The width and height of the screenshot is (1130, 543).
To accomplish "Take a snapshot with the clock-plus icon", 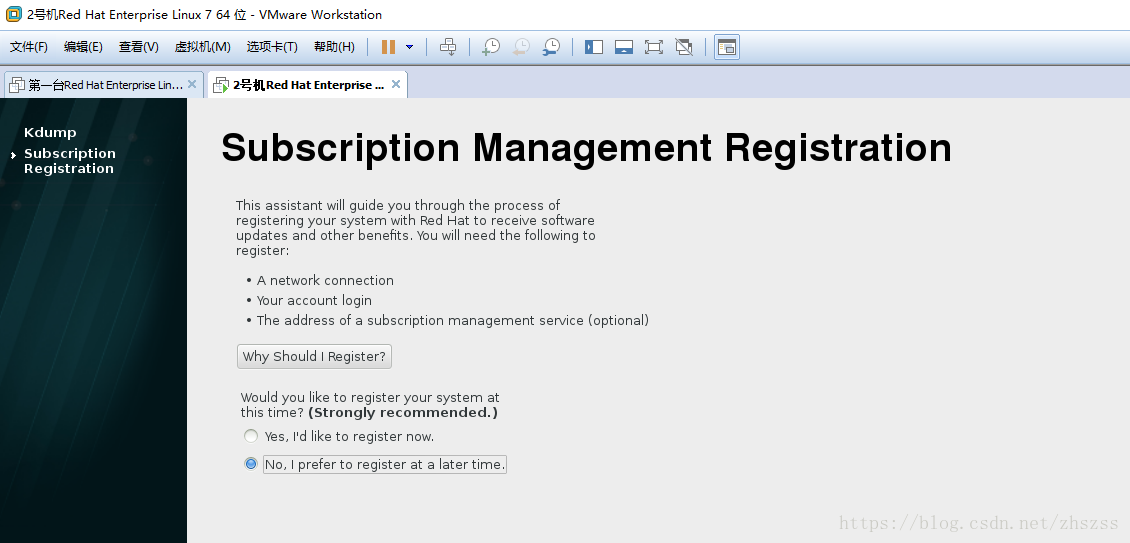I will tap(491, 47).
